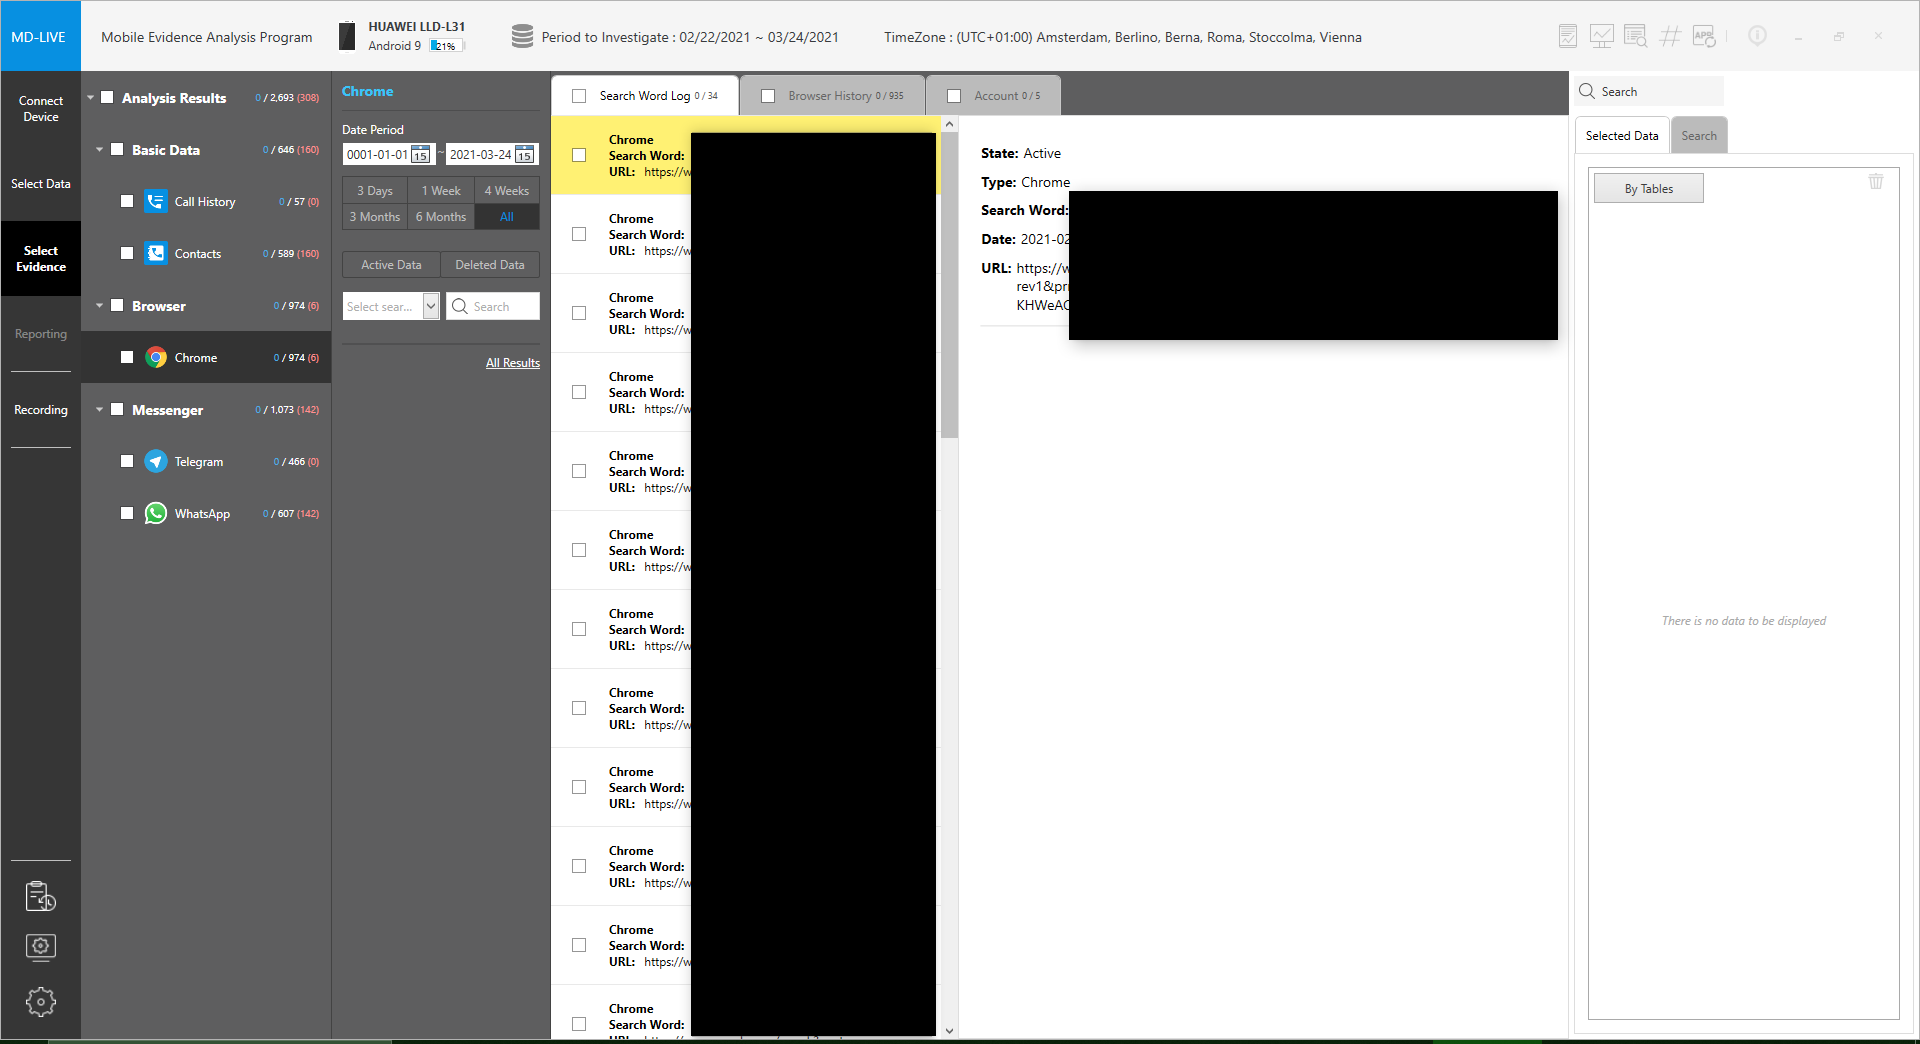Click the hash (#) icon in header

coord(1670,37)
